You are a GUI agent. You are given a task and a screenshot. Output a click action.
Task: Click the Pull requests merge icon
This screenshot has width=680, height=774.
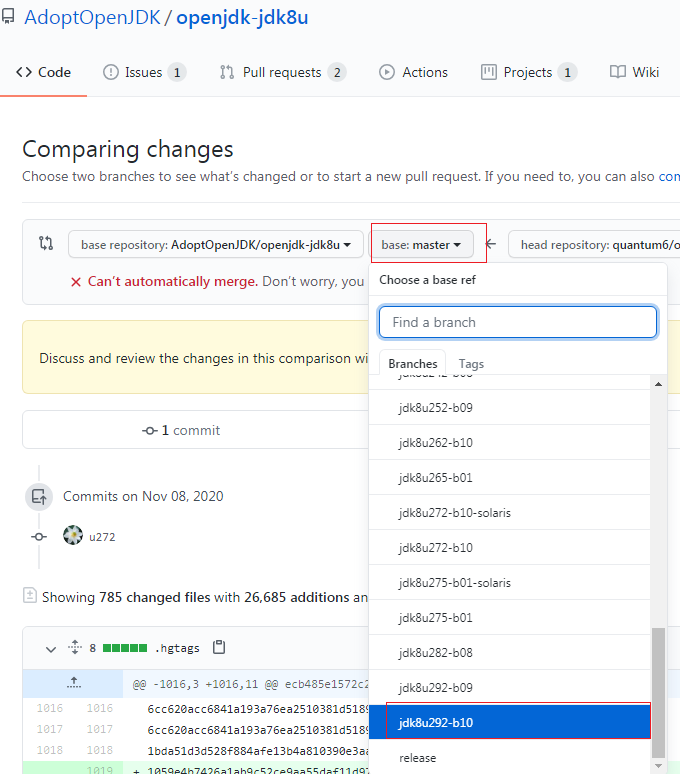click(x=227, y=72)
